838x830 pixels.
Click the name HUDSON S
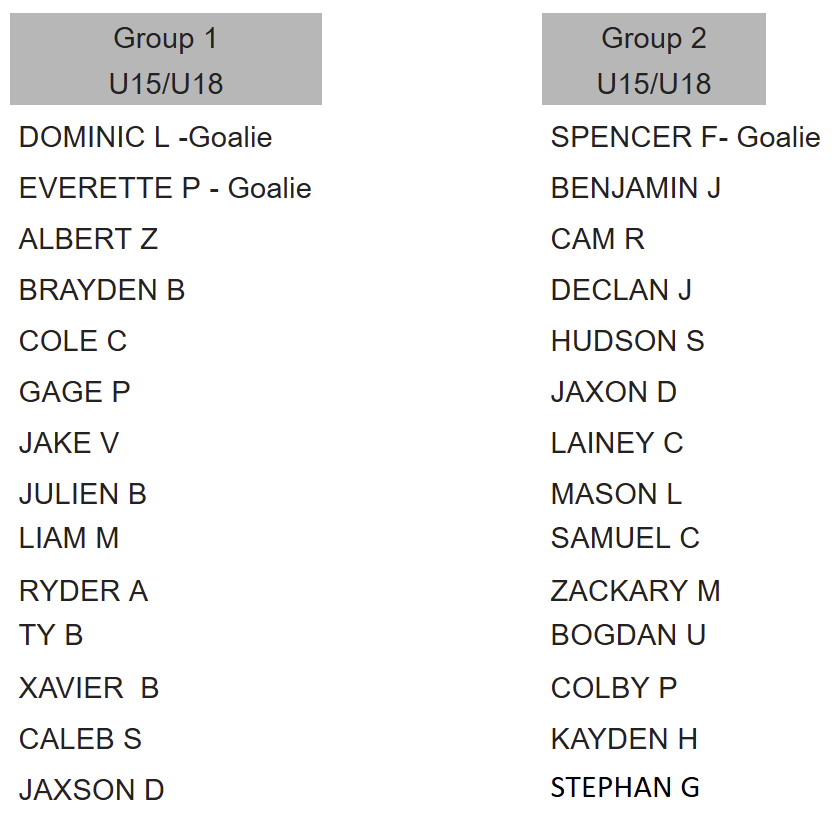coord(627,341)
